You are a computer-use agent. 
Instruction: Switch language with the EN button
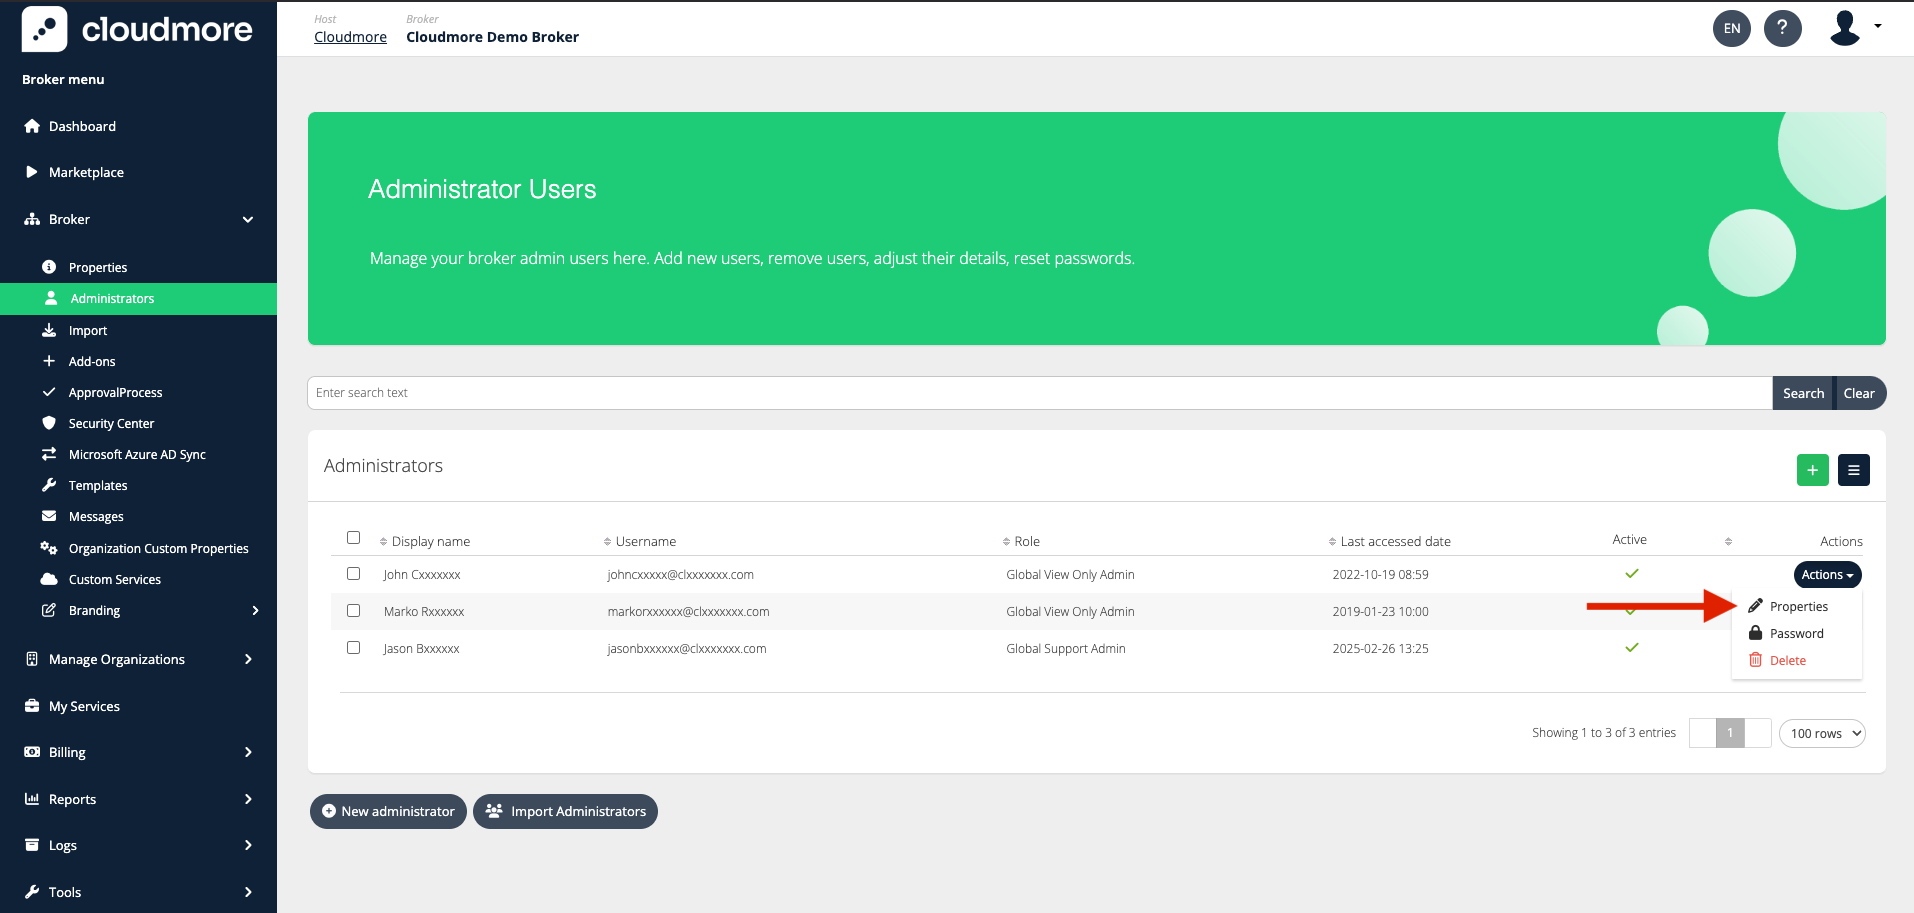tap(1732, 28)
